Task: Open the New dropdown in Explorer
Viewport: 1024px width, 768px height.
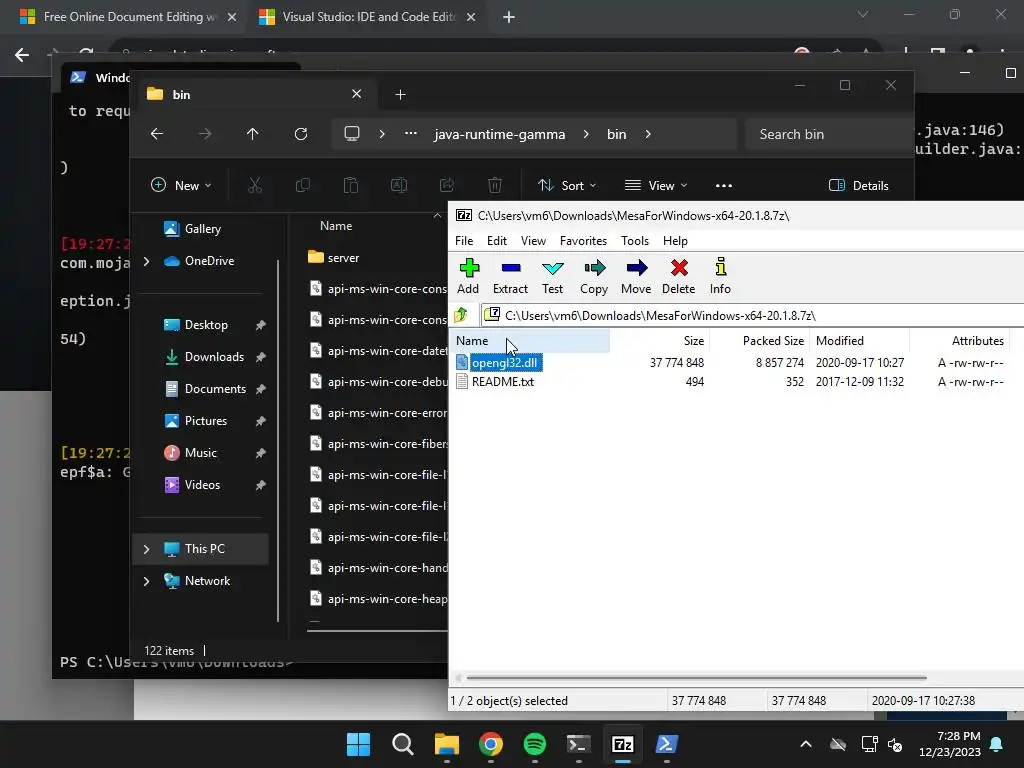Action: 181,185
